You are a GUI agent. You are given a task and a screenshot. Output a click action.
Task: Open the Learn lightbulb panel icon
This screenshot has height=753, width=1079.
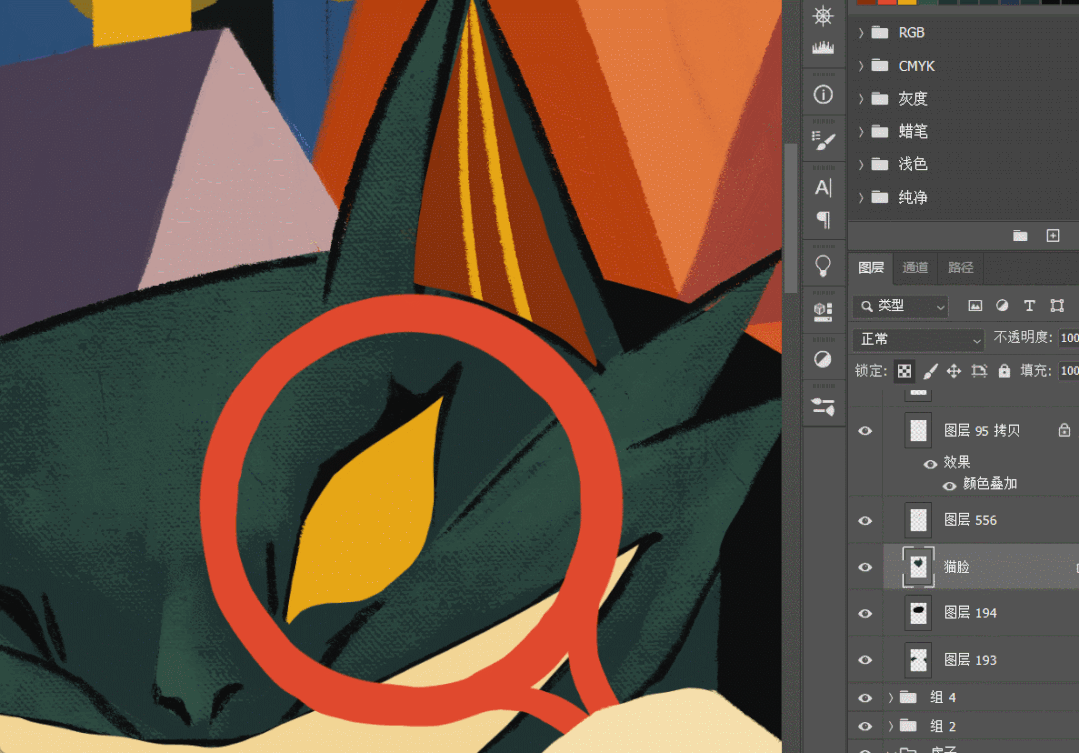(x=823, y=266)
